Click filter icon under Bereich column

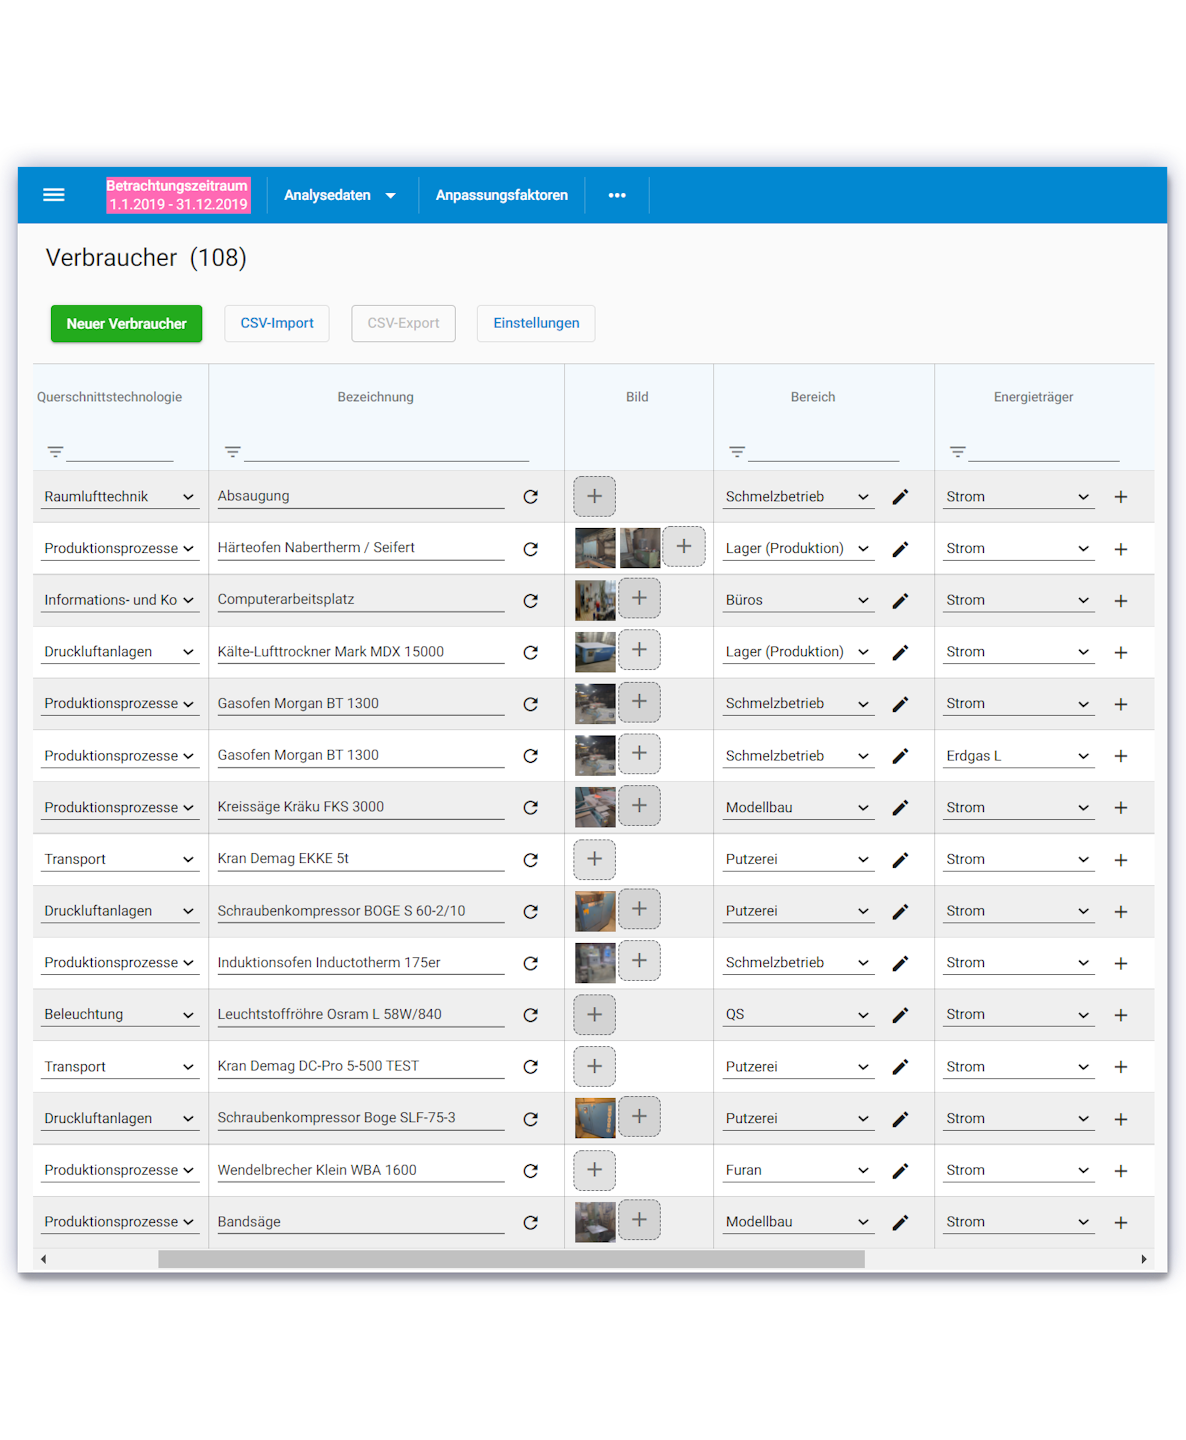pyautogui.click(x=737, y=452)
